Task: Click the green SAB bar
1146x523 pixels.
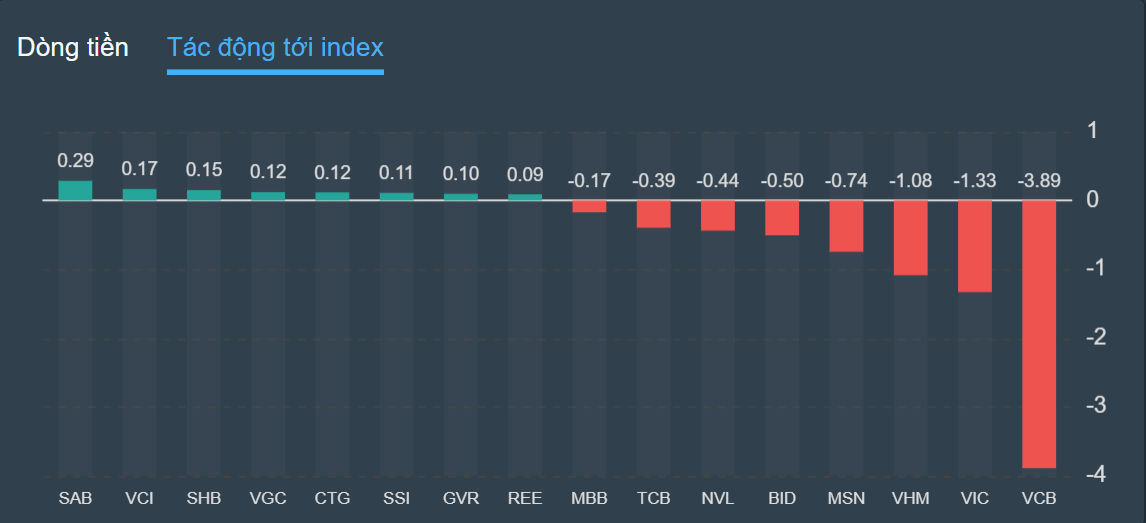Action: [x=75, y=190]
